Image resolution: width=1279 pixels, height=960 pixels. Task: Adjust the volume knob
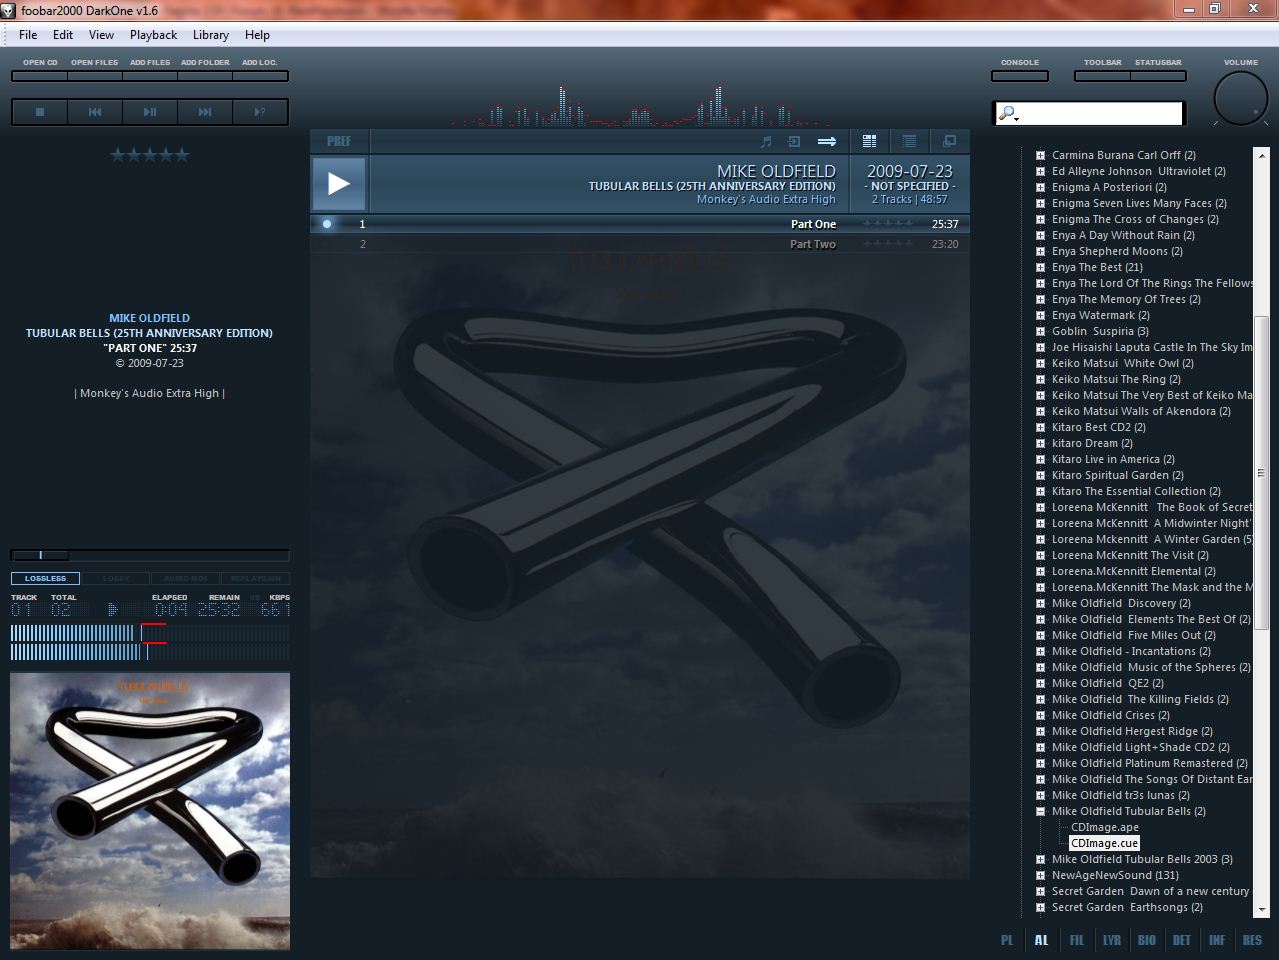pos(1241,99)
